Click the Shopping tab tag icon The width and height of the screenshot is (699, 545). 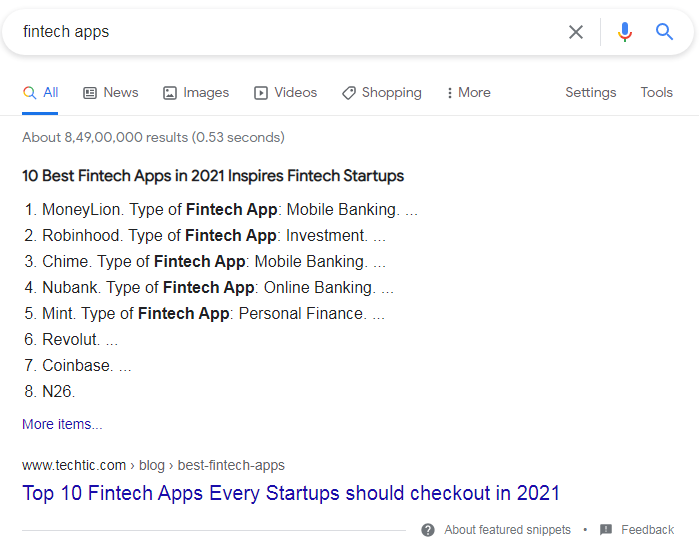[349, 93]
